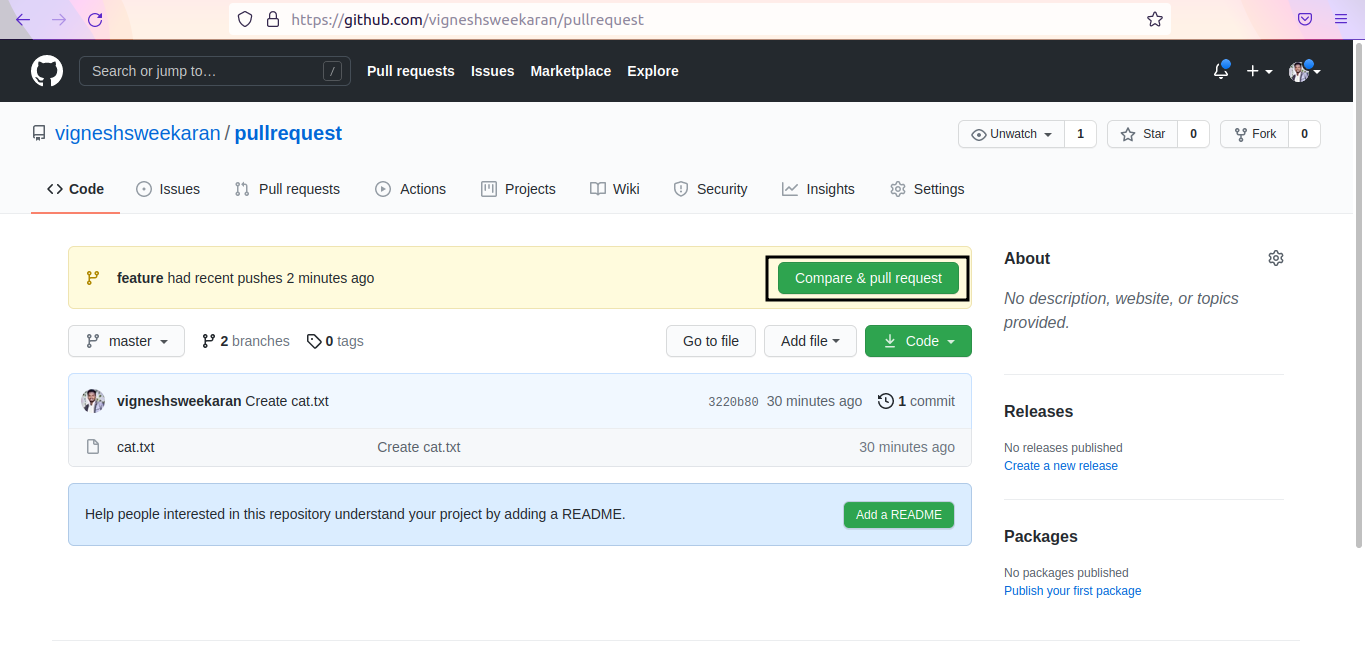
Task: Click the GitHub Octocat logo
Action: click(x=47, y=71)
